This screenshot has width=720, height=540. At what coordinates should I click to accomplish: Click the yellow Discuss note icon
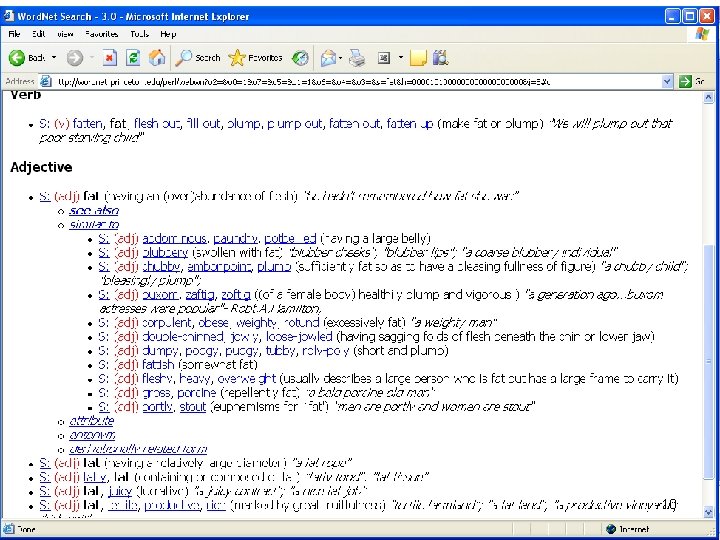(x=418, y=58)
